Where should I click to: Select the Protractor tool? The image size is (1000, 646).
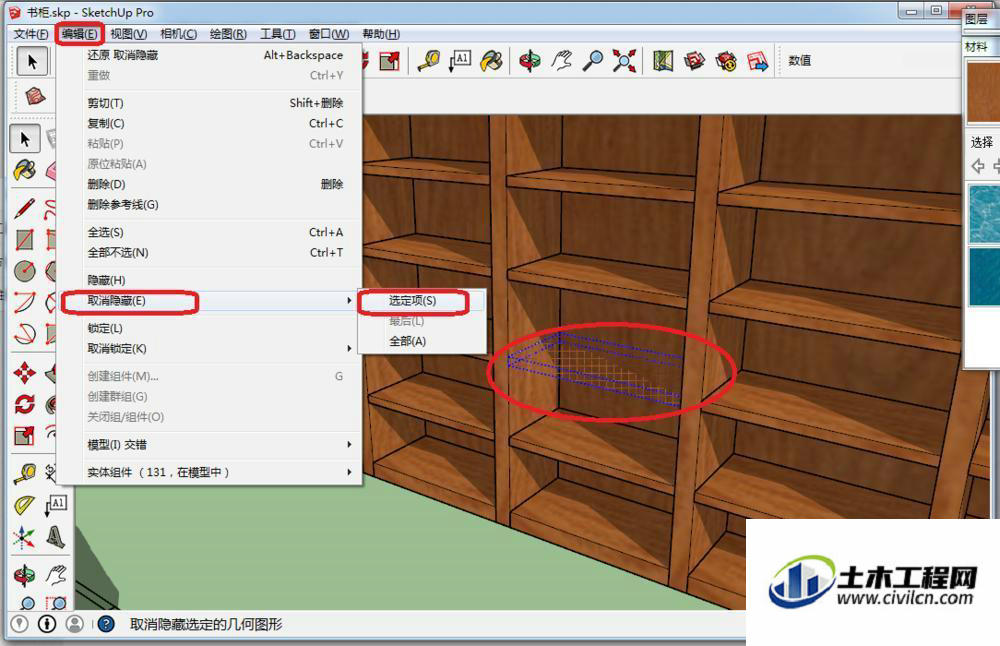[x=25, y=505]
